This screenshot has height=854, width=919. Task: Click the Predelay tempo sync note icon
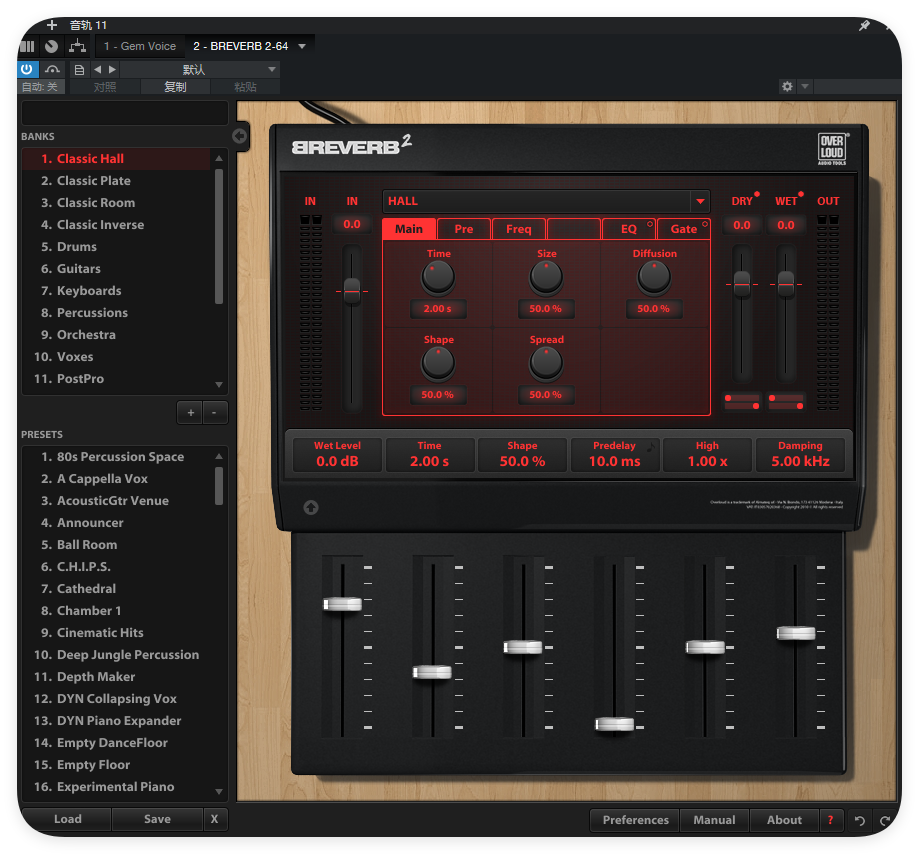(x=651, y=447)
